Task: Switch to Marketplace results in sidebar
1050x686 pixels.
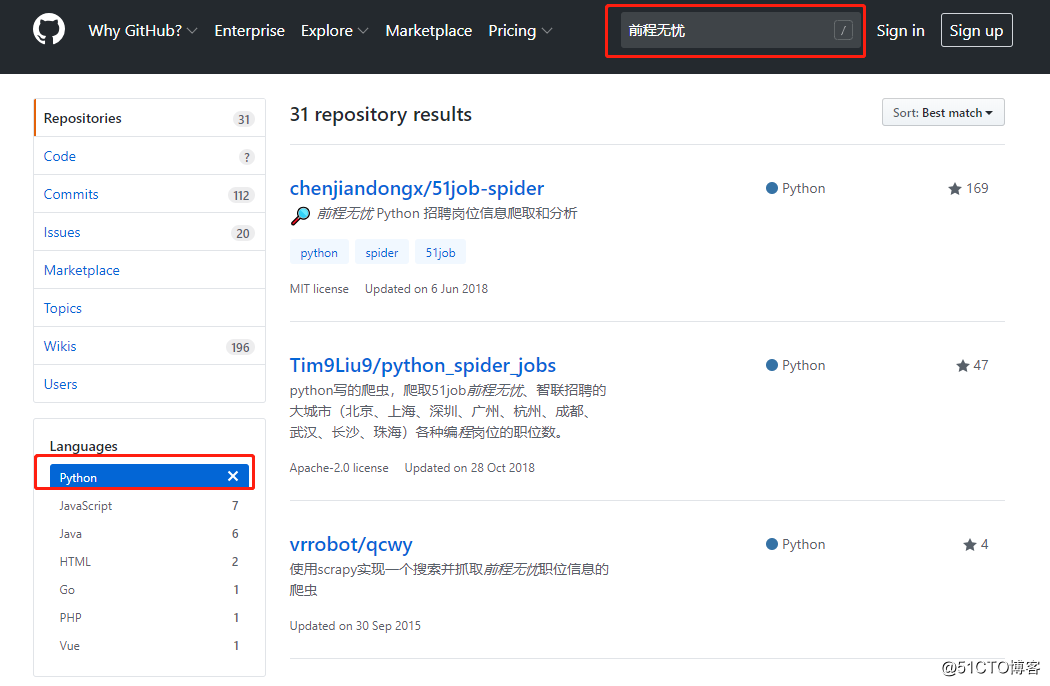Action: click(x=149, y=270)
